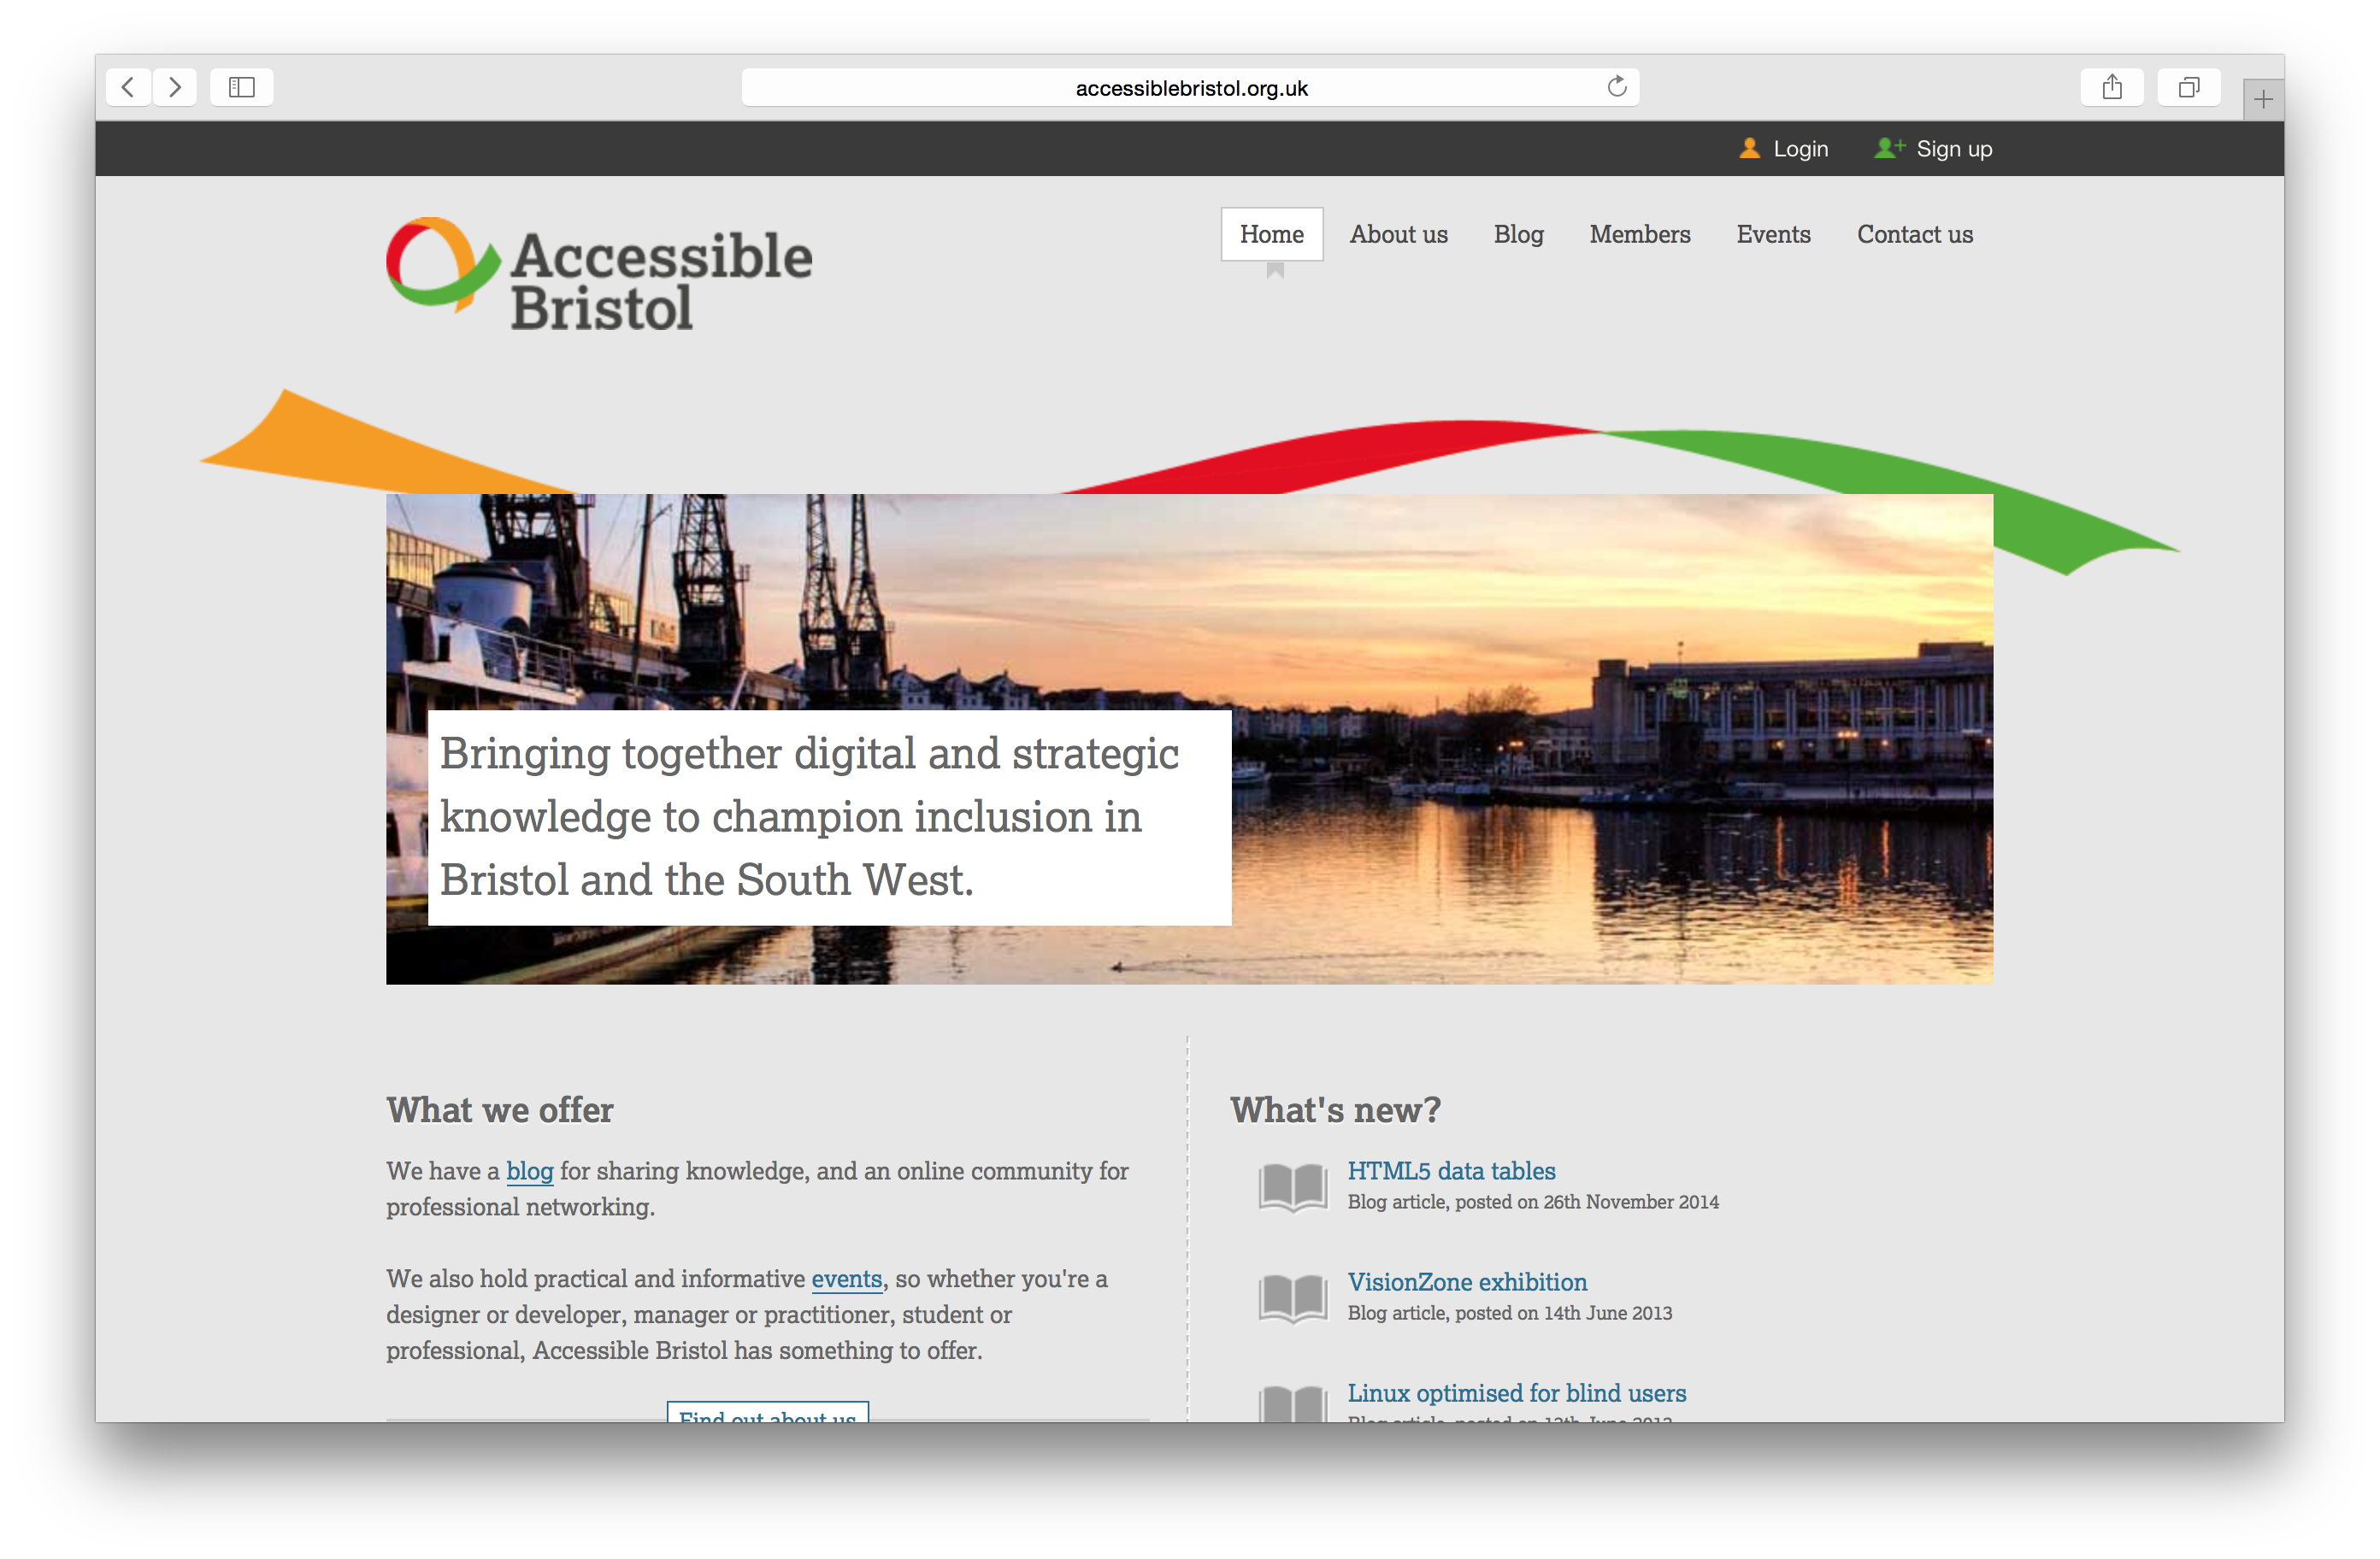Click the accessiblebristol.org.uk address bar
2380x1559 pixels.
coord(1190,88)
